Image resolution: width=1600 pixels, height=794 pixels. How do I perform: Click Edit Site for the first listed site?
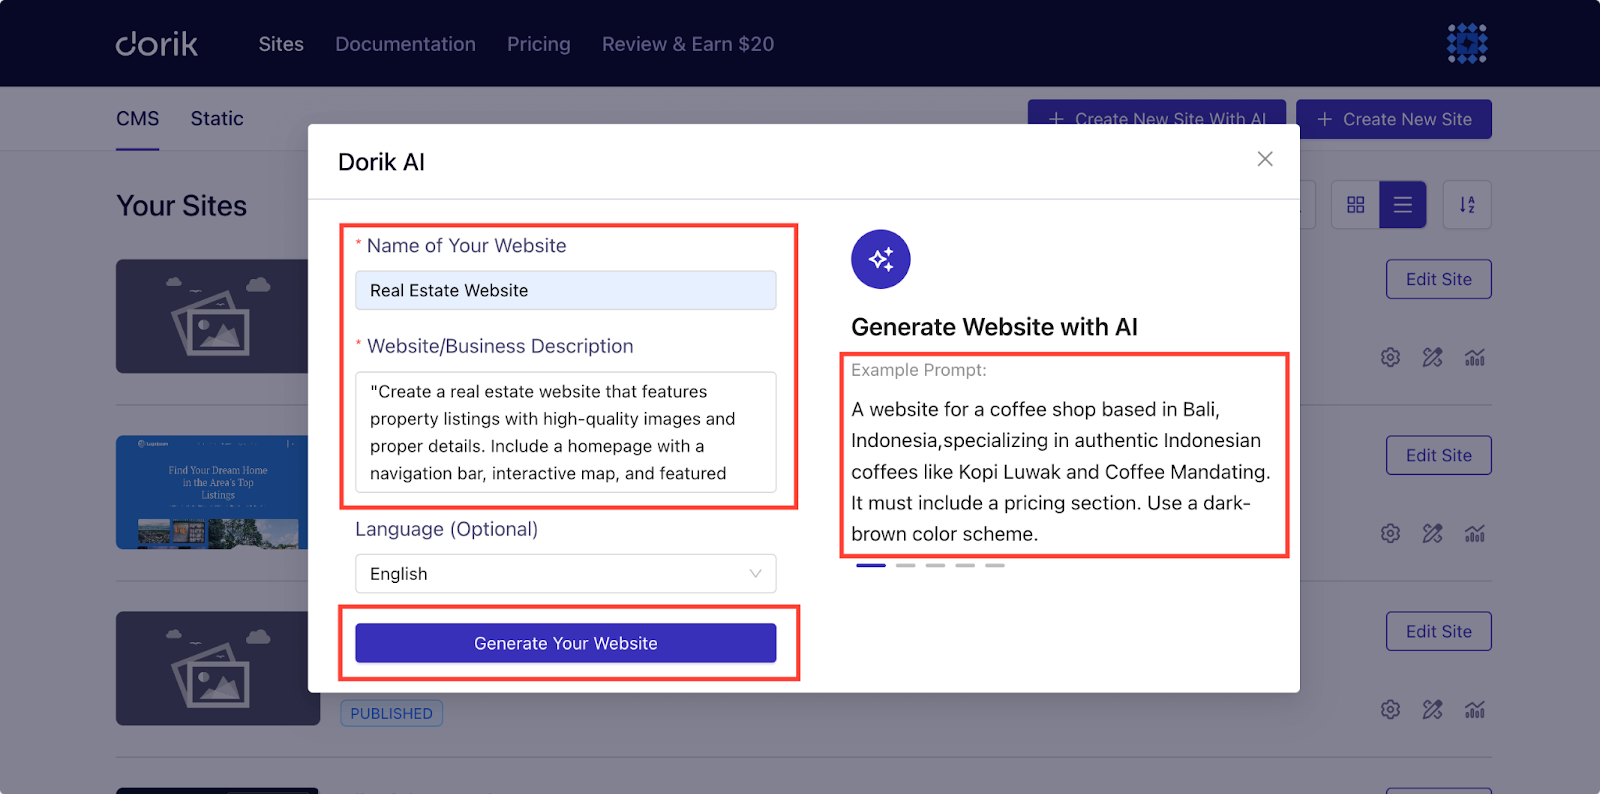(x=1439, y=279)
